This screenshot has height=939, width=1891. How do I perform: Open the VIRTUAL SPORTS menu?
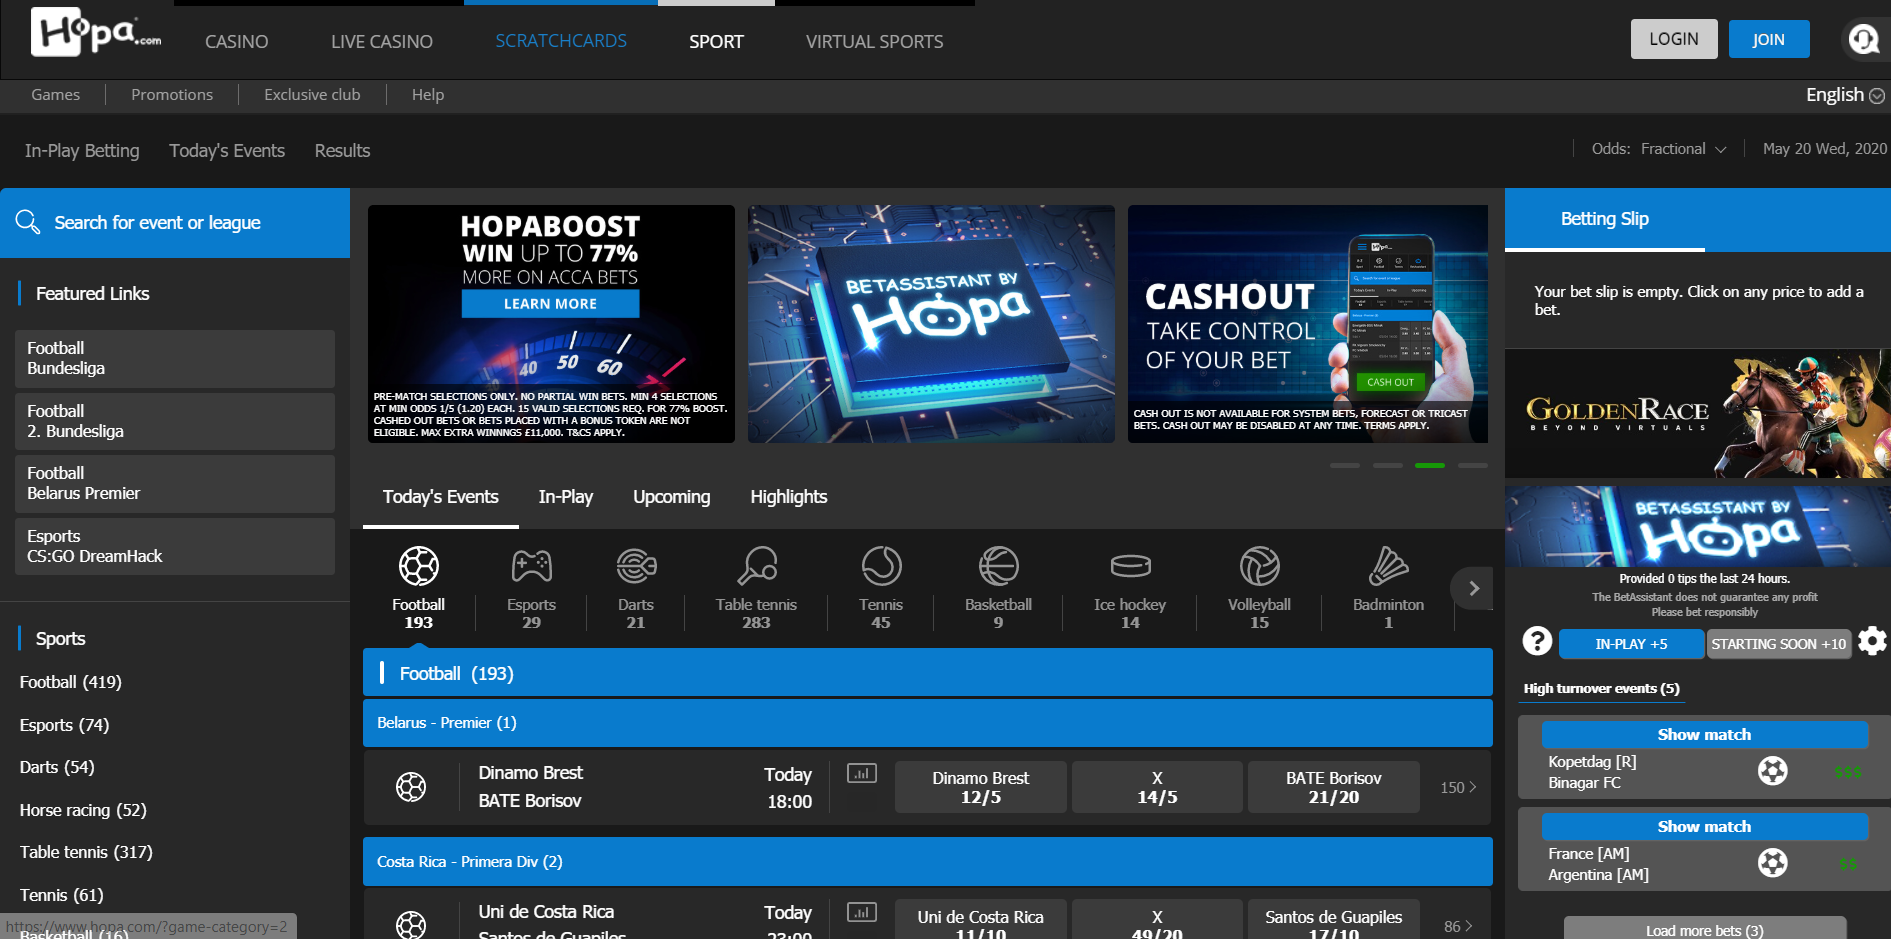[875, 41]
